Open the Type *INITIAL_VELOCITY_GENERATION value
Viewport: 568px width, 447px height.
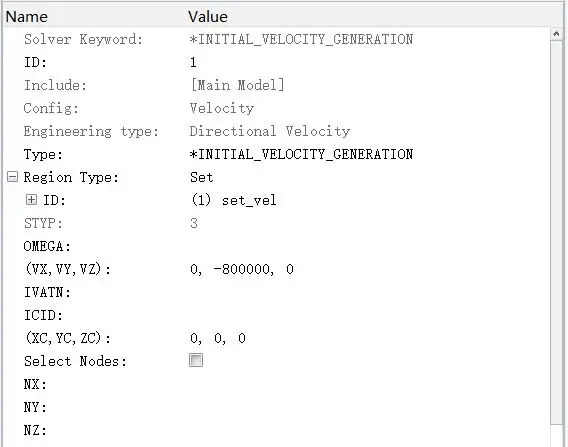(x=301, y=154)
